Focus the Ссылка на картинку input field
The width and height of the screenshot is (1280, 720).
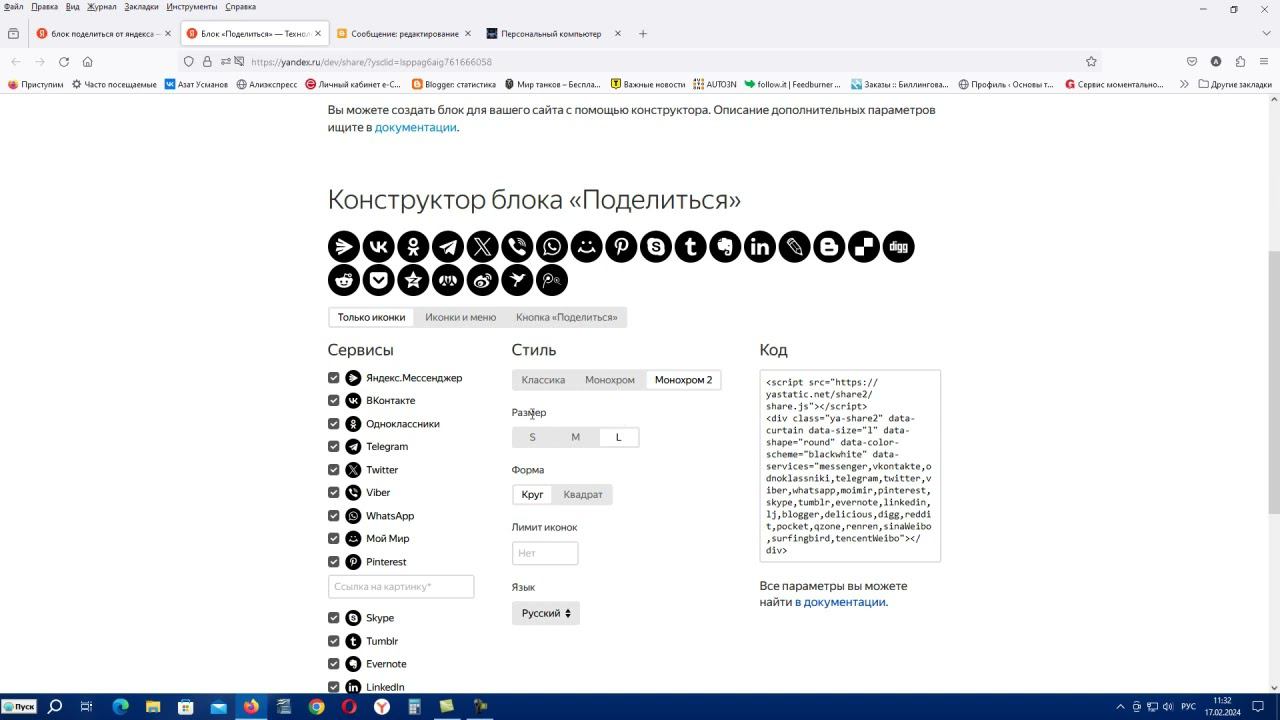tap(401, 586)
